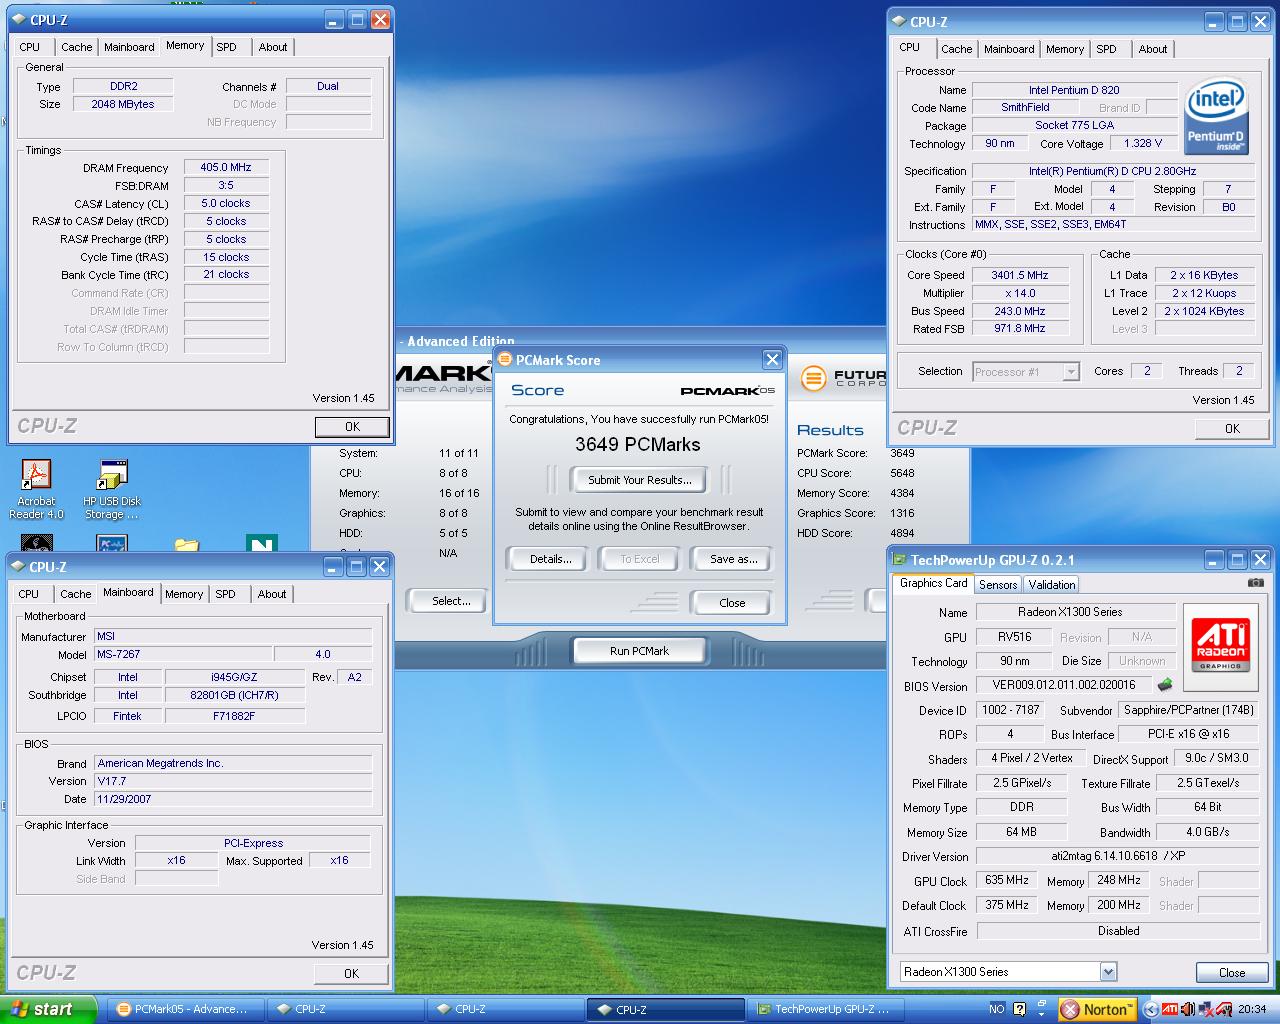Click the language bar help question-mark icon
The width and height of the screenshot is (1280, 1024).
1019,1009
